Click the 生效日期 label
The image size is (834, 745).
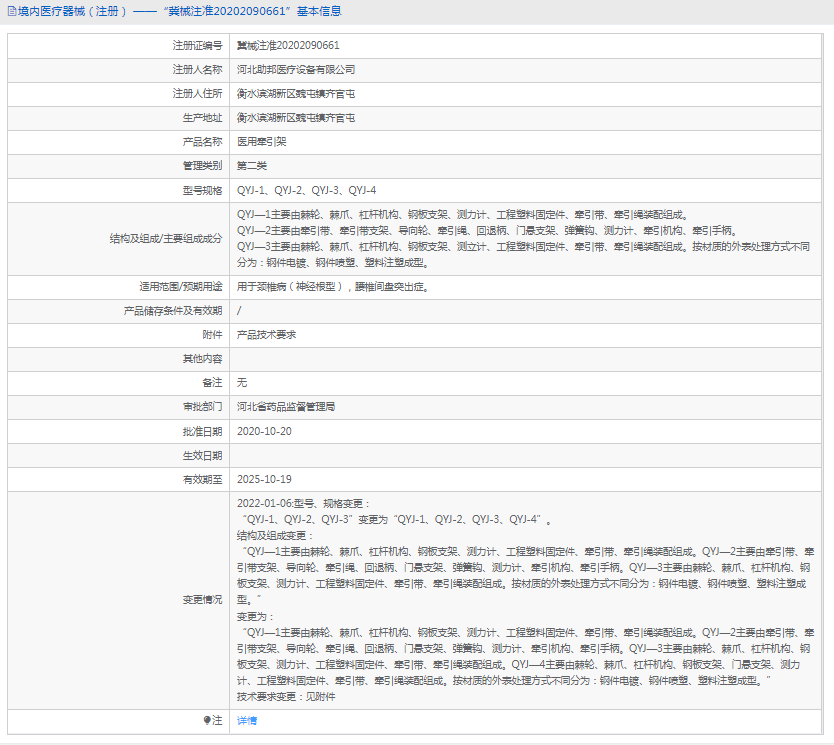pyautogui.click(x=202, y=456)
